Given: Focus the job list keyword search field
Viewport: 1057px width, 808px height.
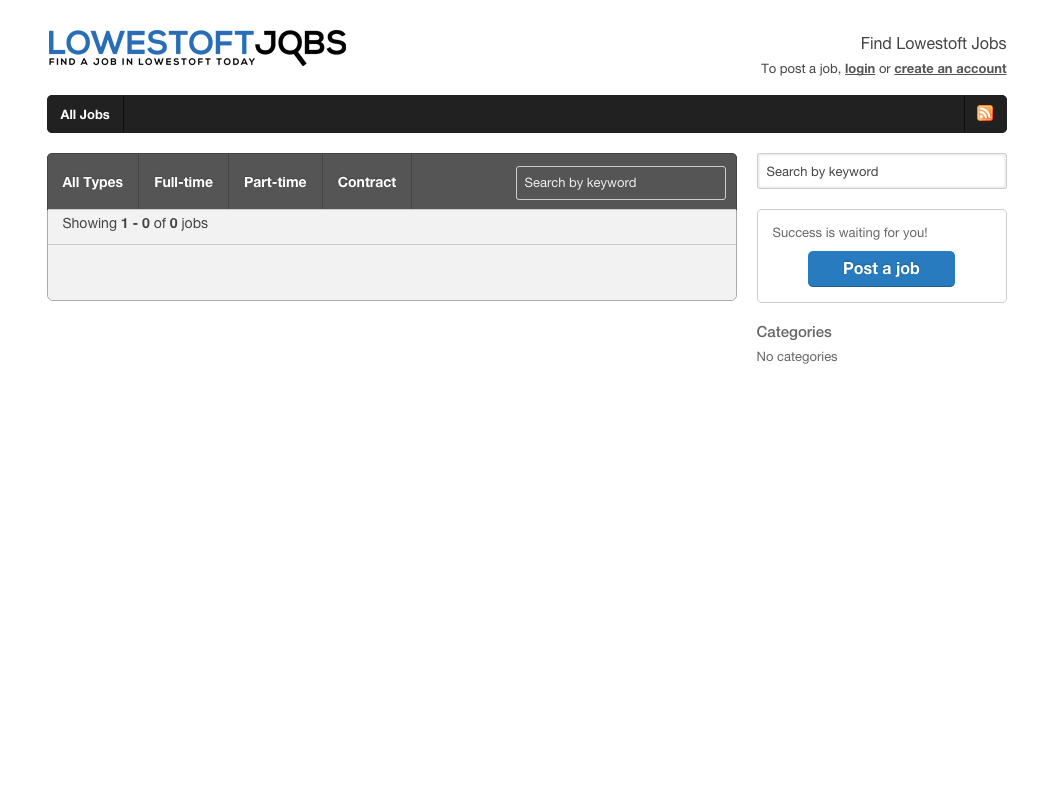Looking at the screenshot, I should tap(621, 183).
